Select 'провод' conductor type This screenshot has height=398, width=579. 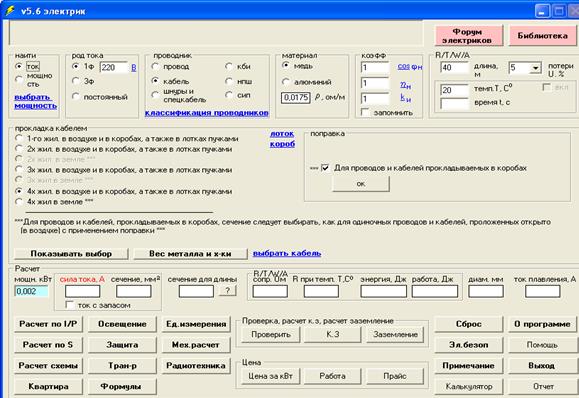(x=155, y=66)
